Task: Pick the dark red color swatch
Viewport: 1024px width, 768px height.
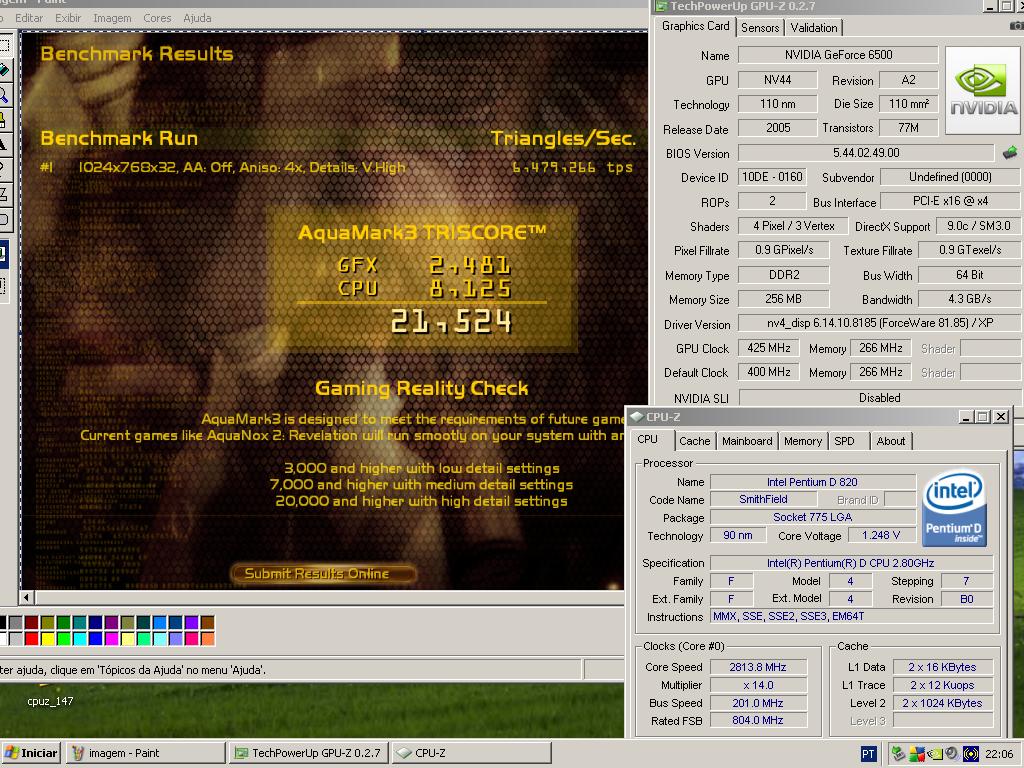Action: coord(31,622)
